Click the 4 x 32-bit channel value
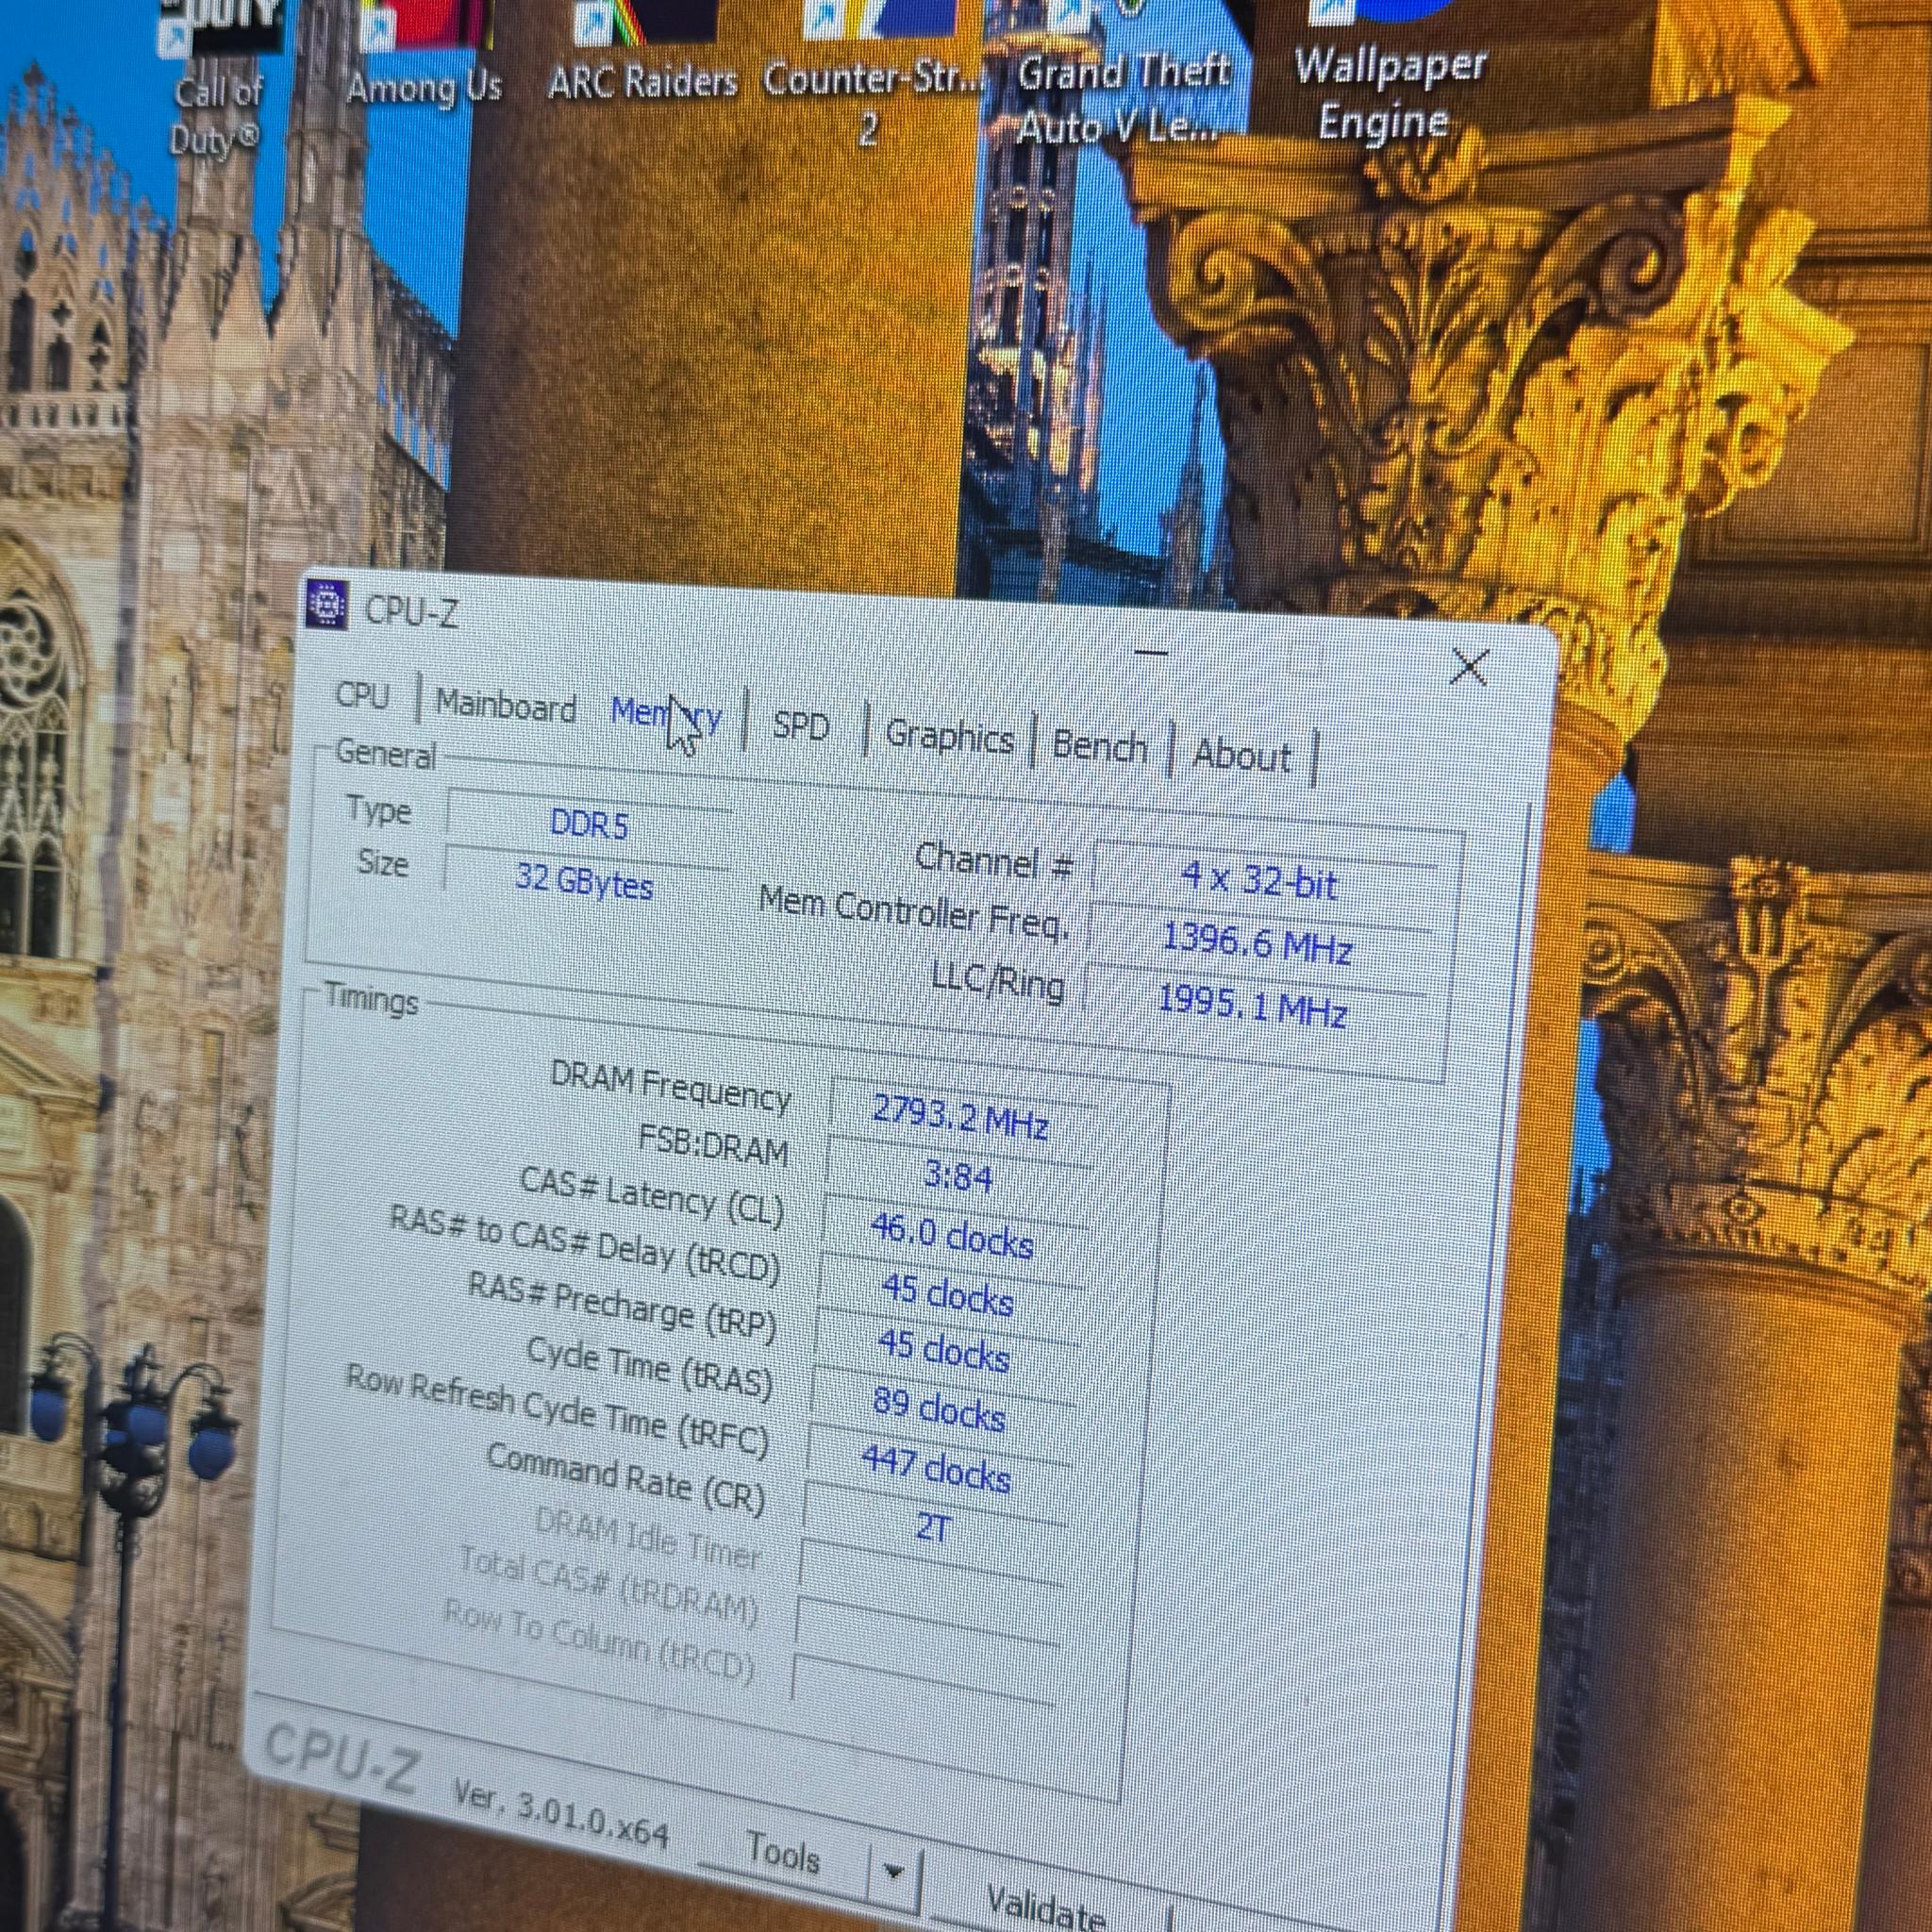 [x=1260, y=881]
